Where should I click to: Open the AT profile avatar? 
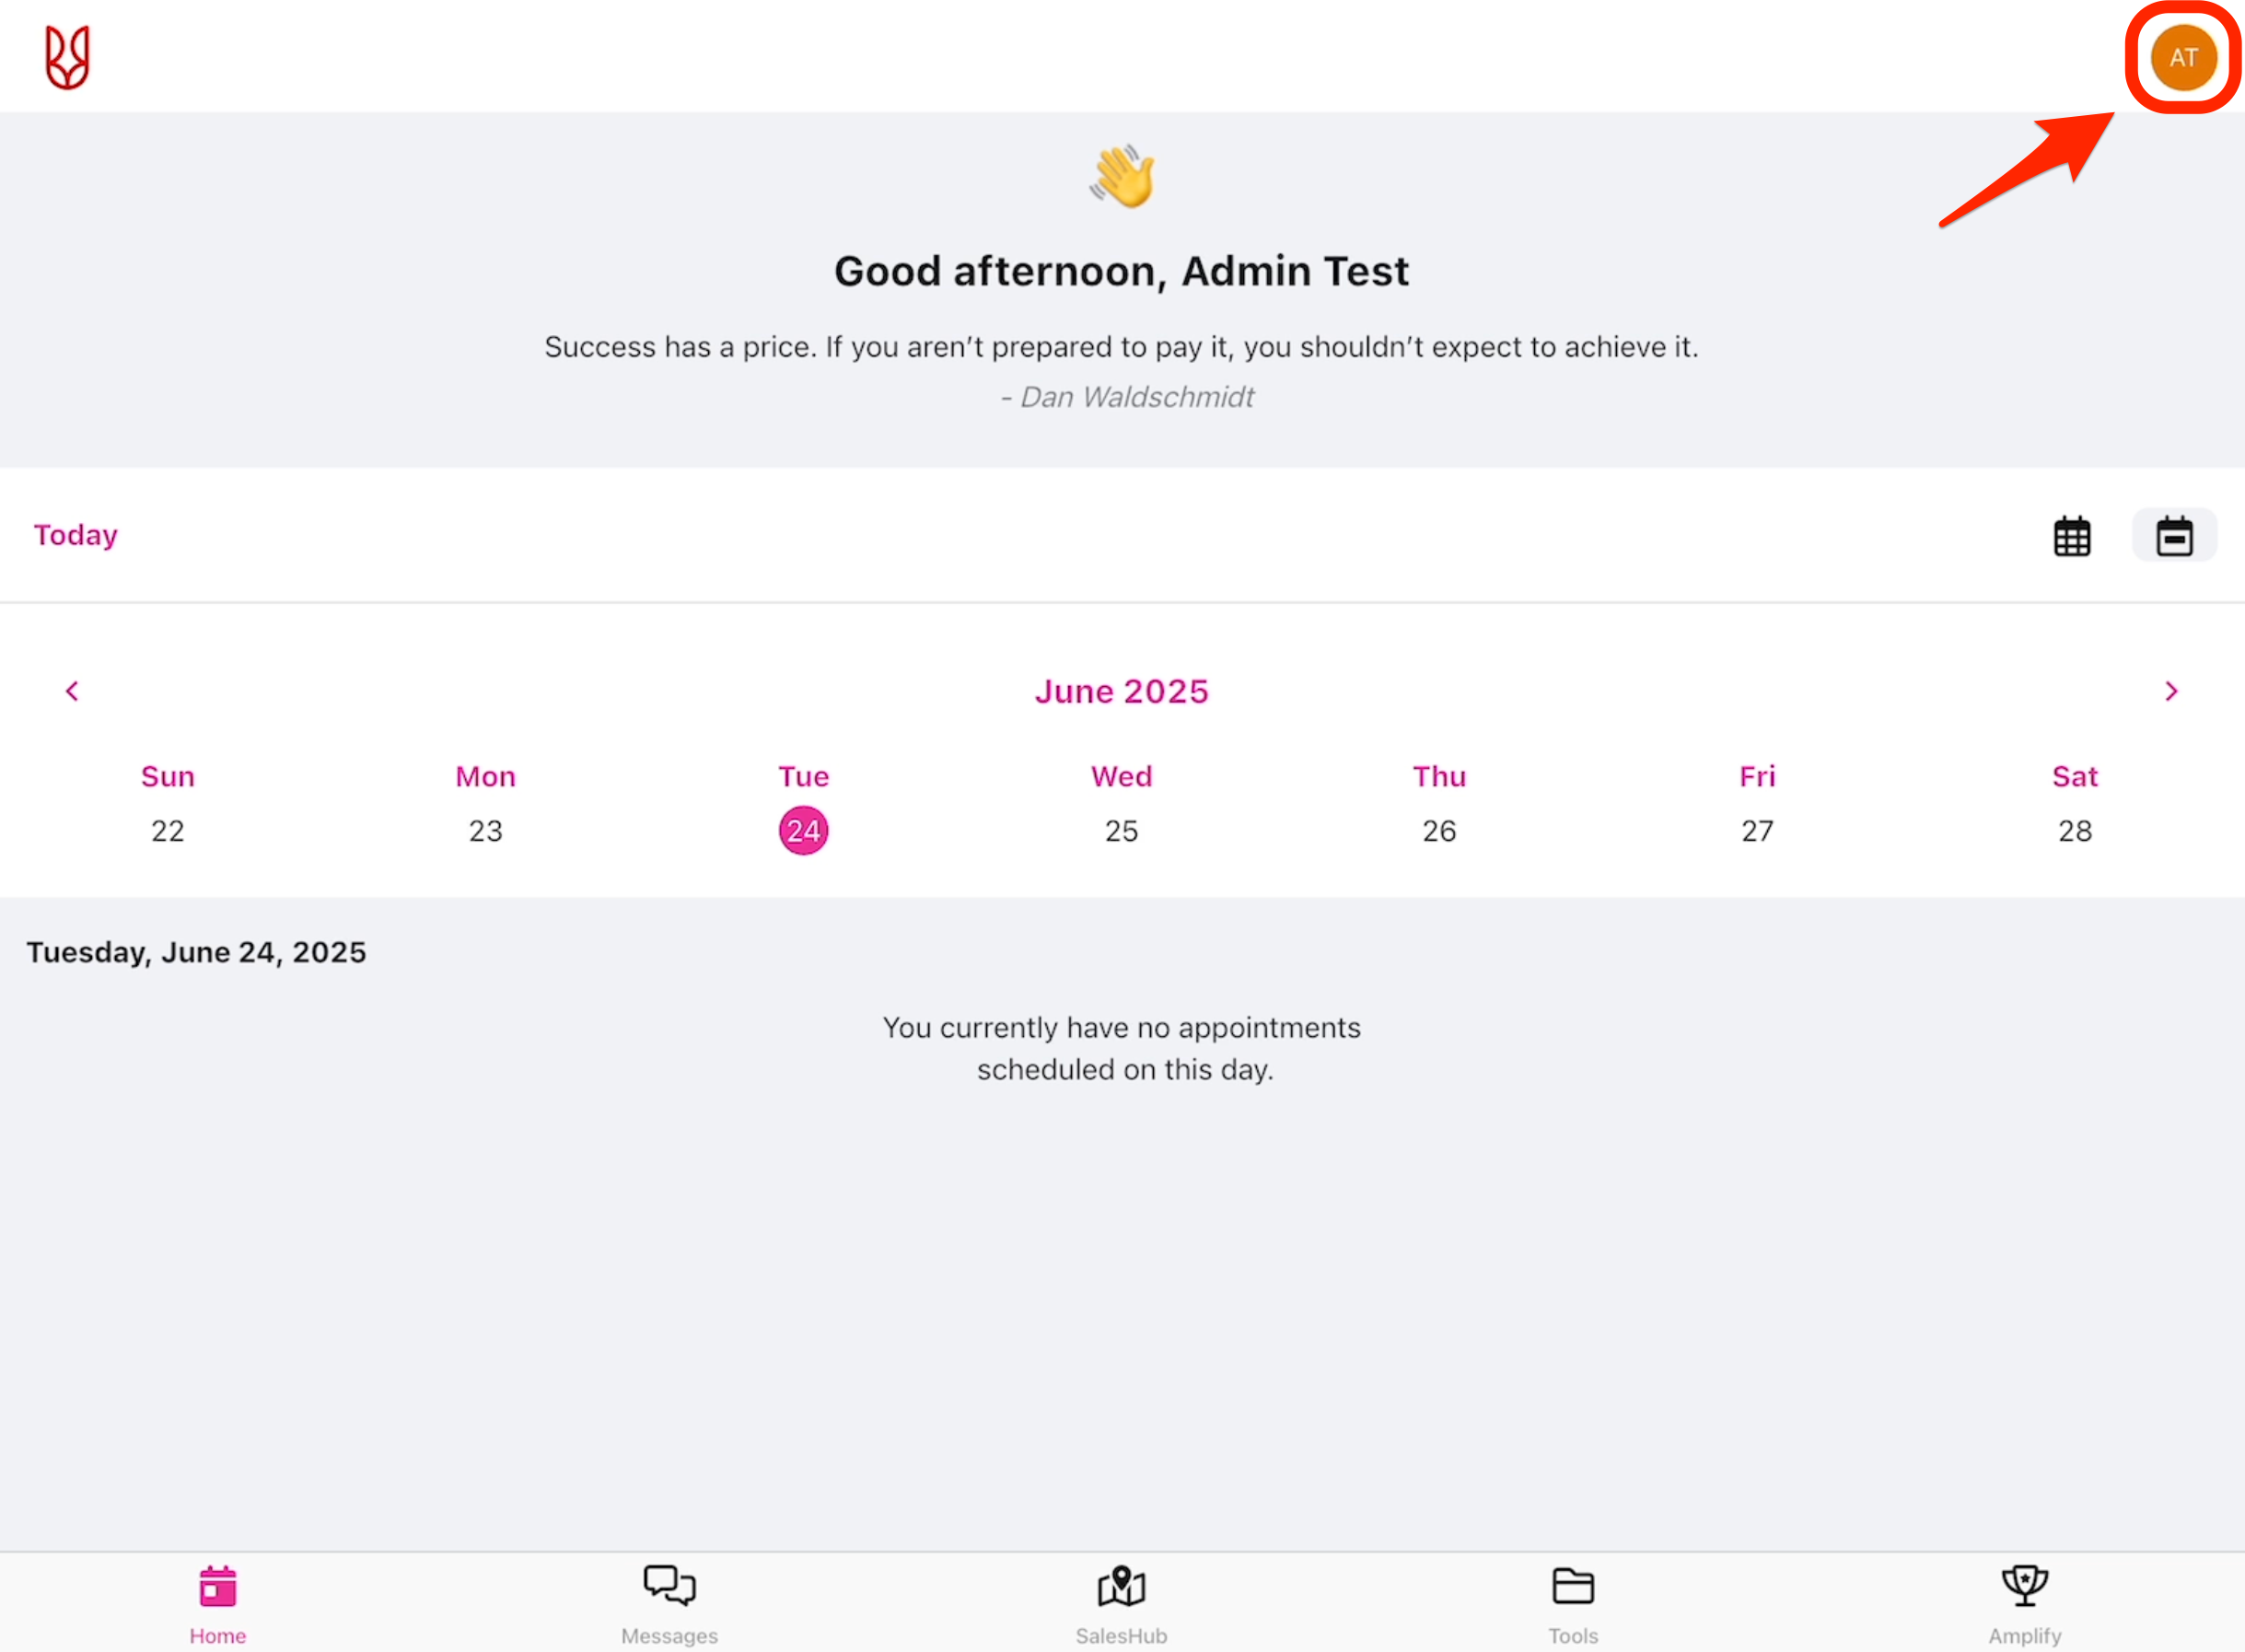2182,58
